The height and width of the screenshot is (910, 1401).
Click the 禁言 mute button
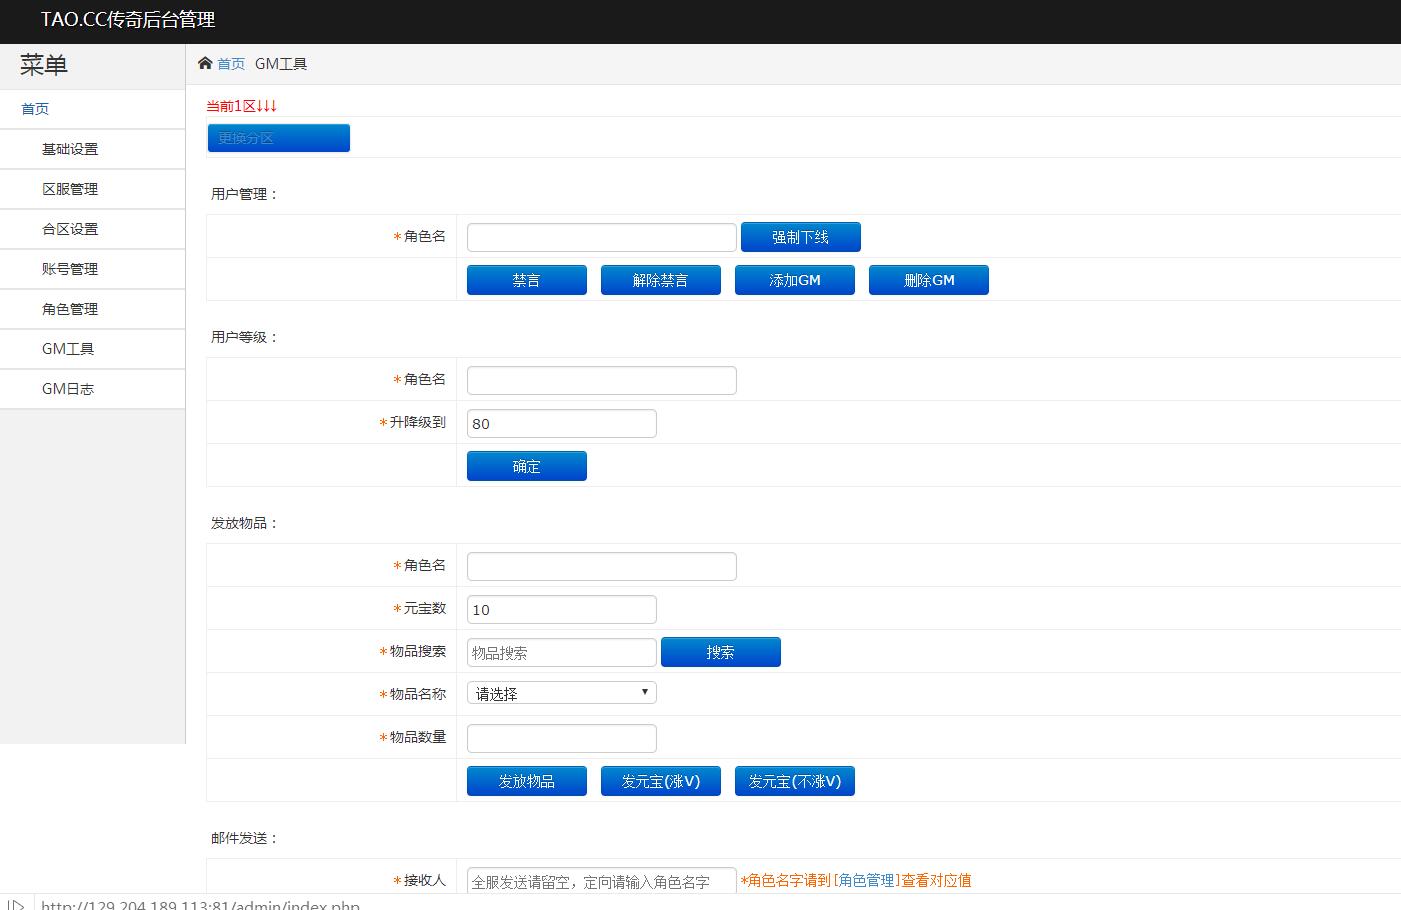click(526, 280)
